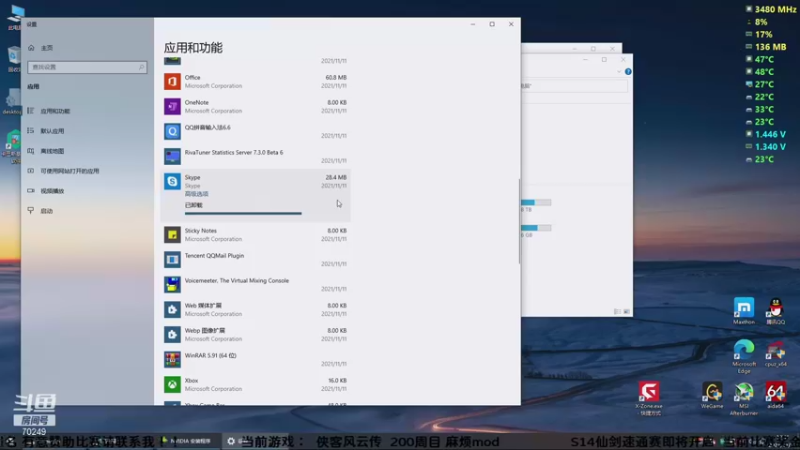Expand the ribbon chevron in background Explorer window
Image resolution: width=800 pixels, height=450 pixels.
point(619,71)
